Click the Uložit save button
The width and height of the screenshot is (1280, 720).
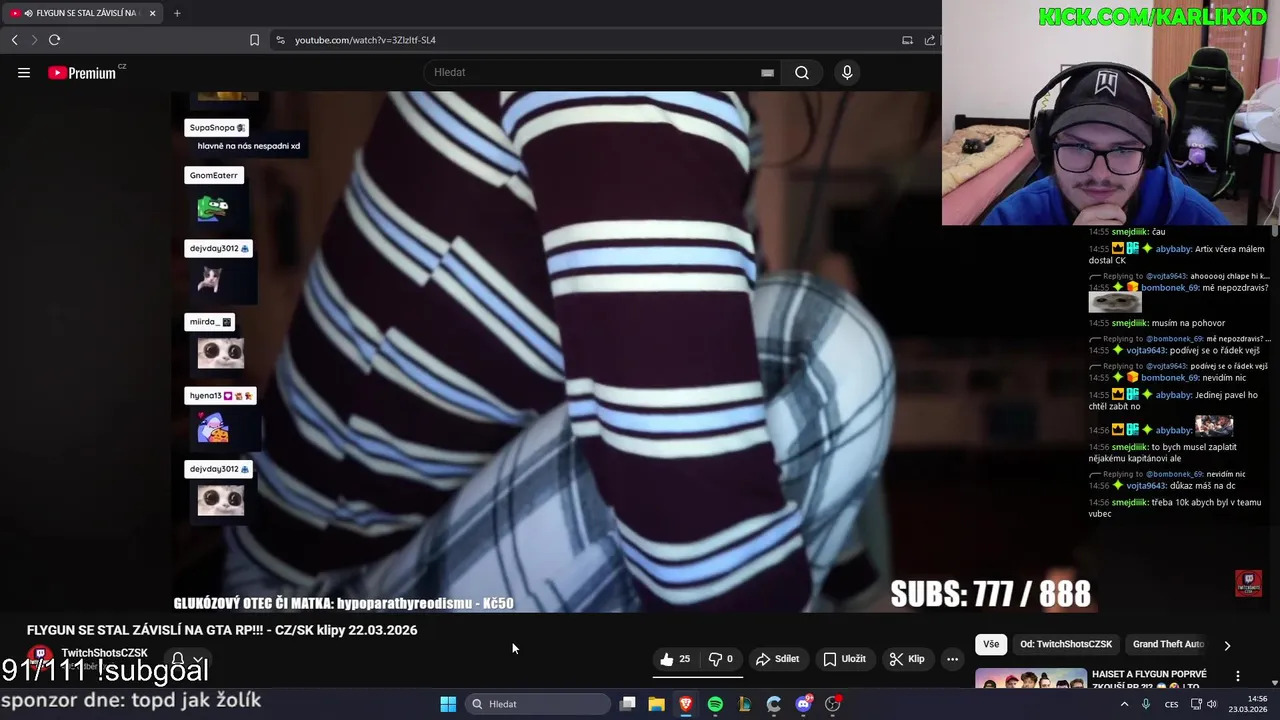pyautogui.click(x=844, y=659)
